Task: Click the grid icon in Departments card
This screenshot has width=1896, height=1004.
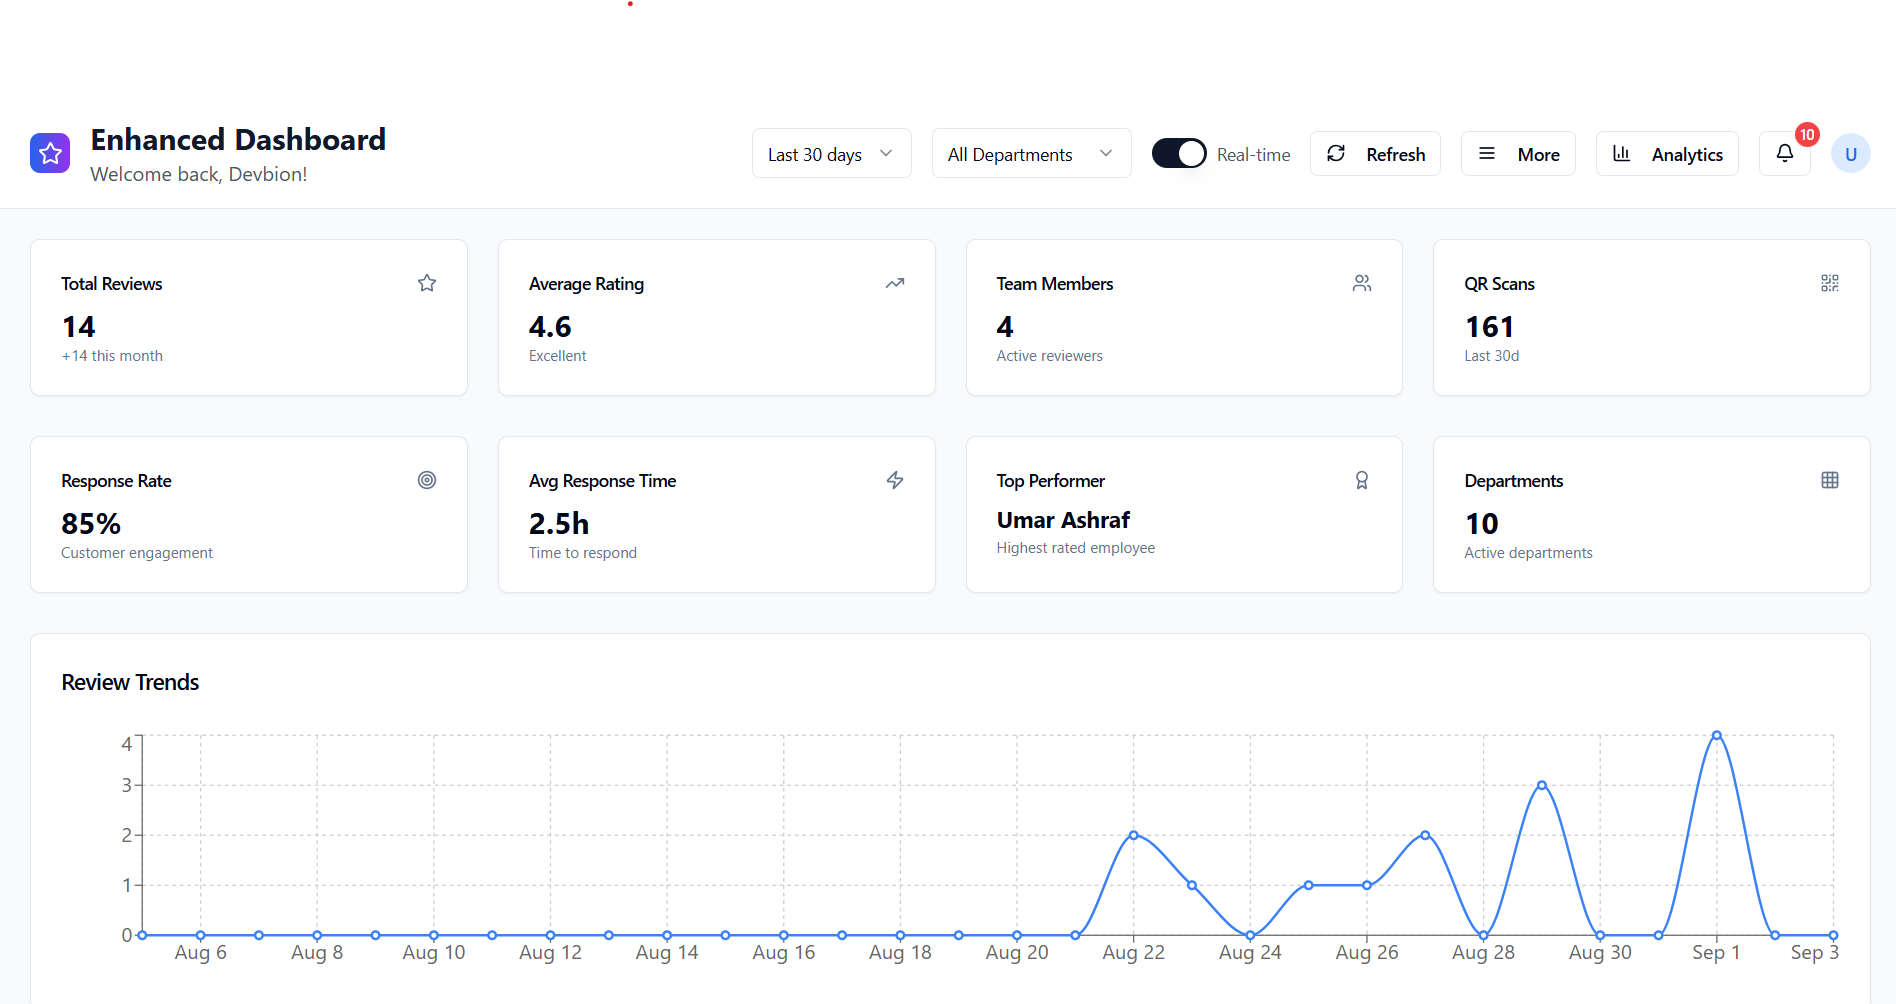Action: pos(1830,480)
